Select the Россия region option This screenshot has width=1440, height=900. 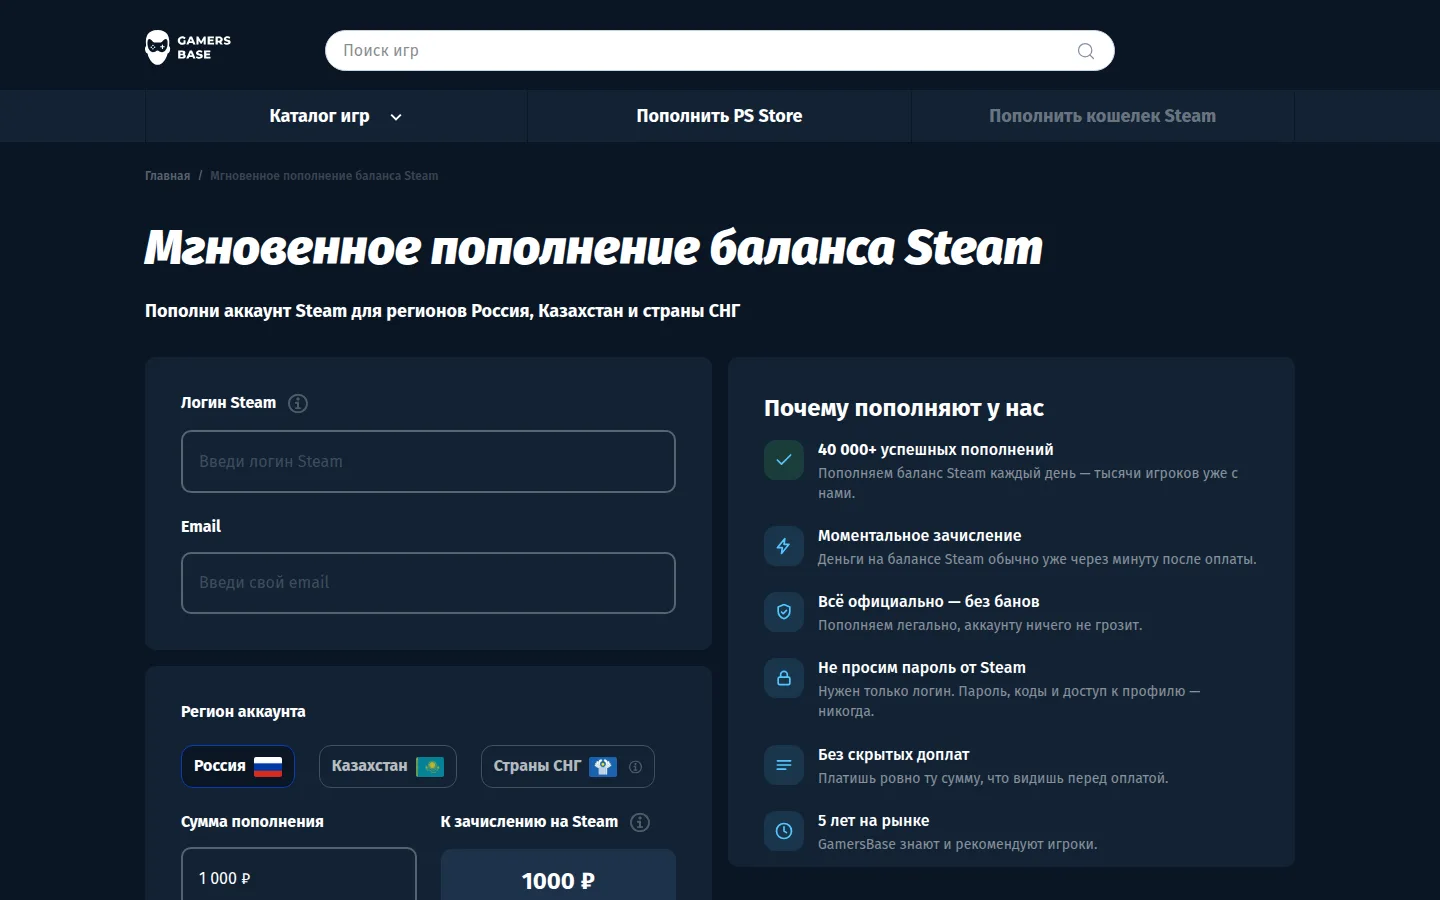(238, 766)
